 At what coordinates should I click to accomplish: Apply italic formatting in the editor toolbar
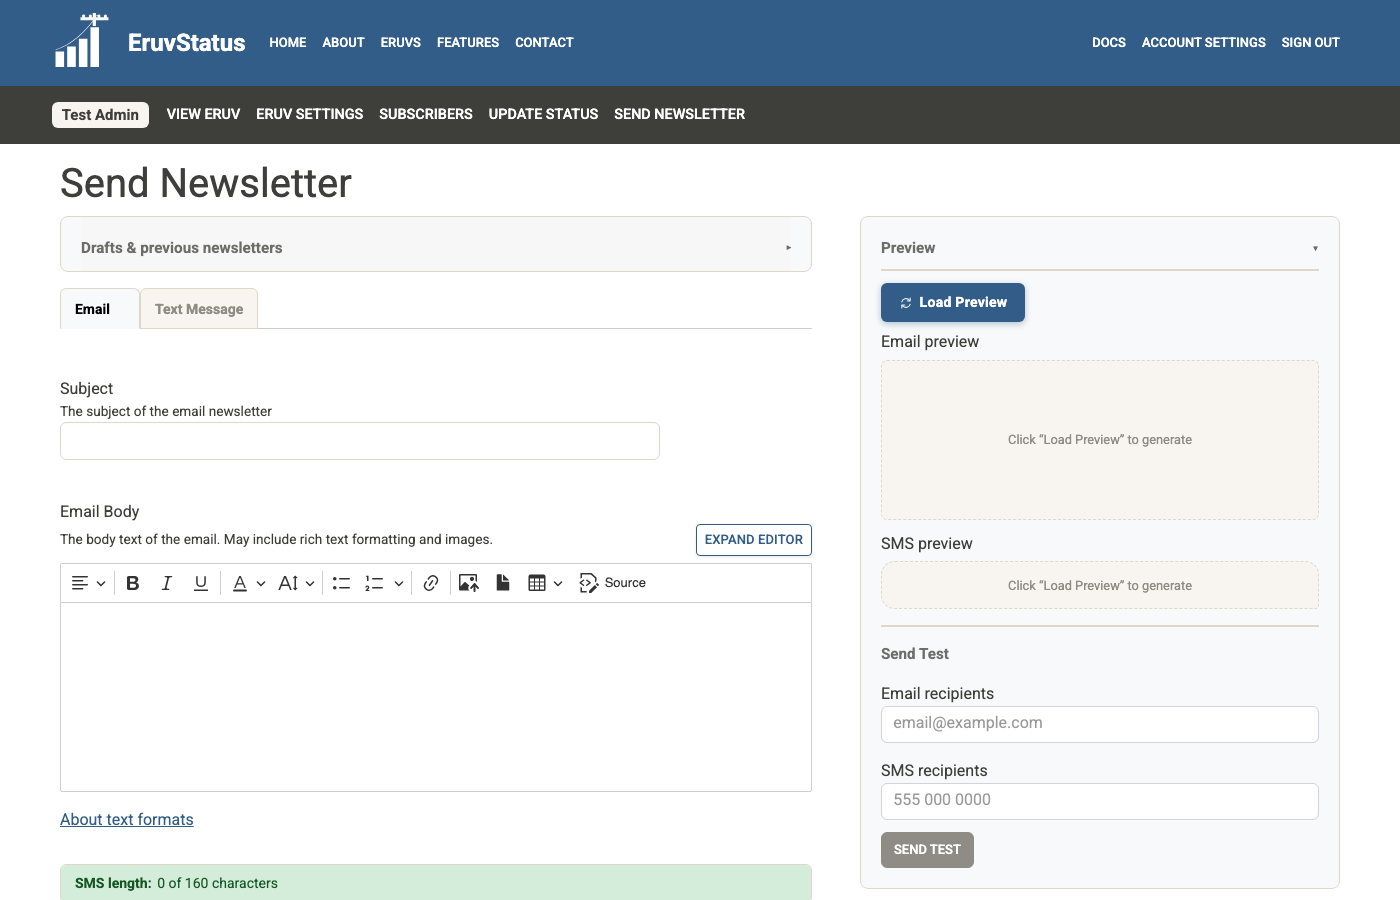(x=167, y=582)
